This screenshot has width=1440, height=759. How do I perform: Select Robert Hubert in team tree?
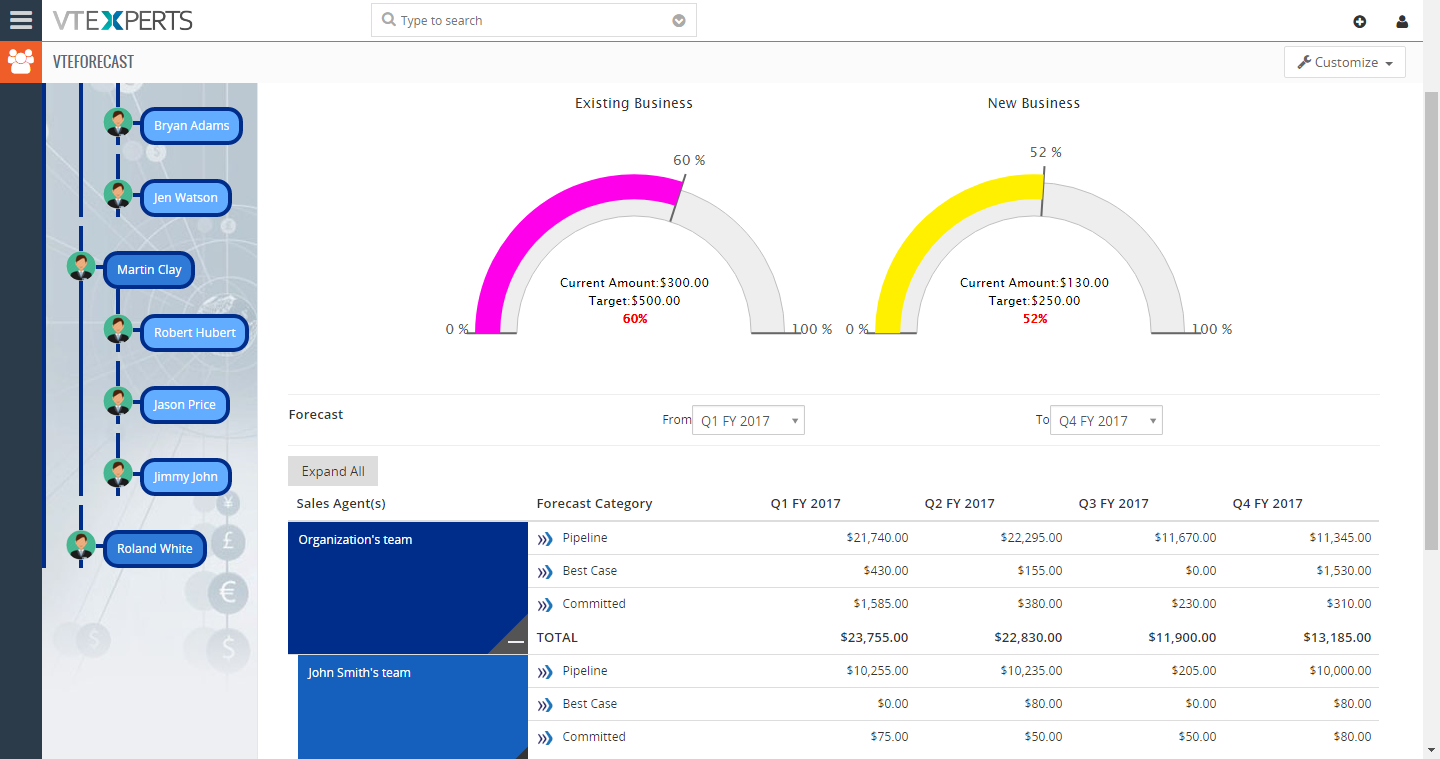pos(194,333)
